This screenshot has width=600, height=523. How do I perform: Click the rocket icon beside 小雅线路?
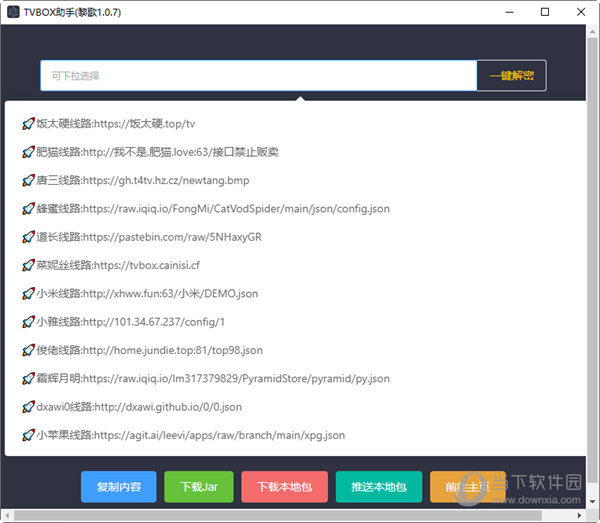28,322
